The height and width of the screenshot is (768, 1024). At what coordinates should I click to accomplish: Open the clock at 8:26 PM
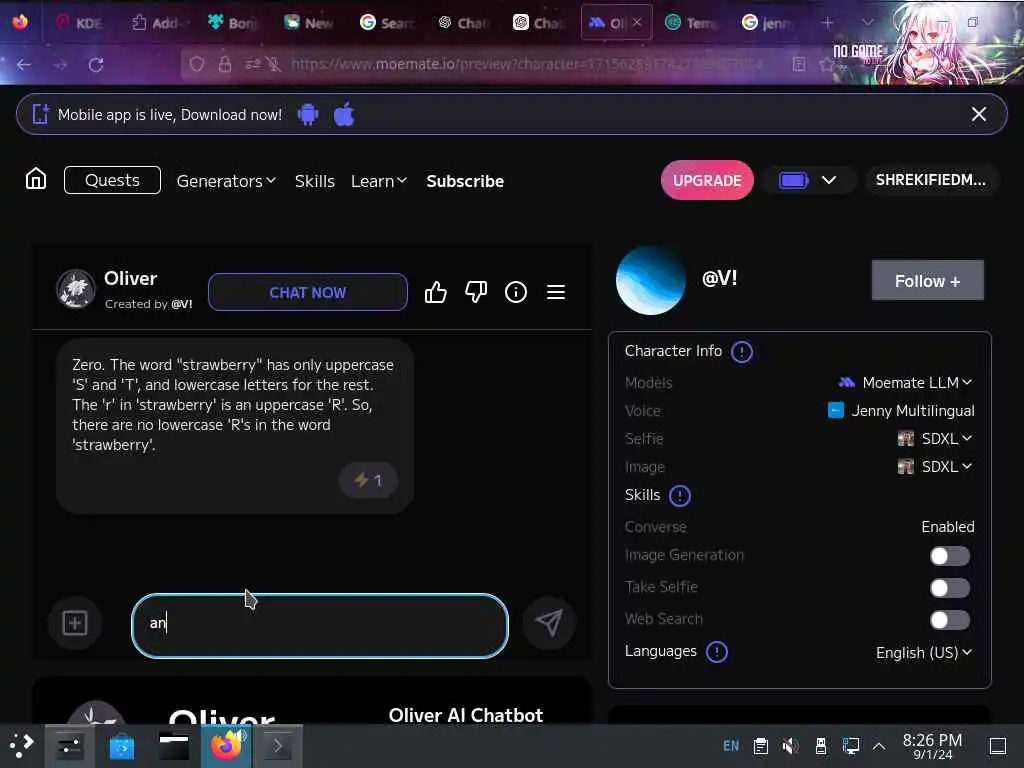coord(932,746)
